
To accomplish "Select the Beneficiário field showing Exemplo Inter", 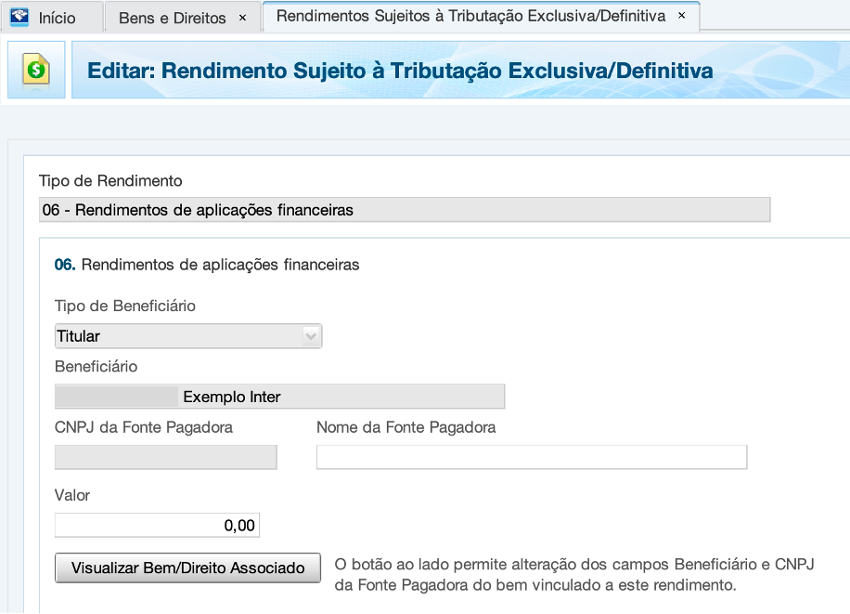I will 278,396.
